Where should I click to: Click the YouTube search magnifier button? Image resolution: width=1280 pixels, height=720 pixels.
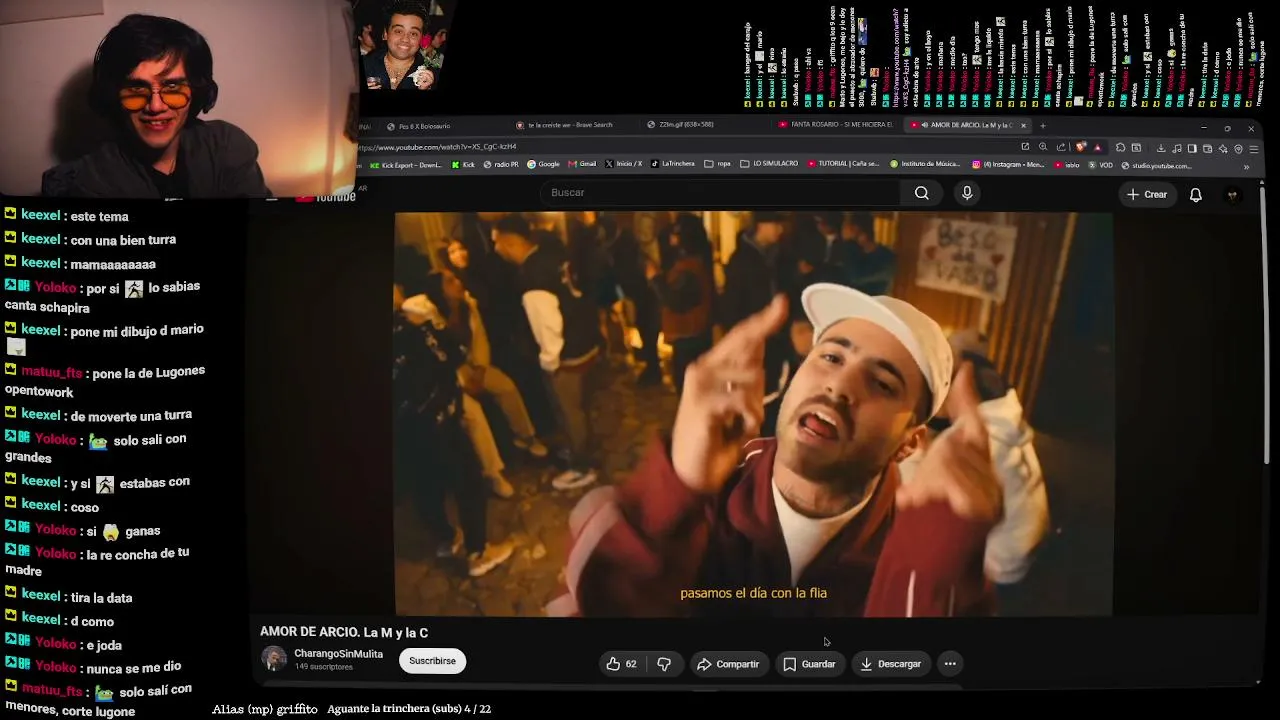click(921, 193)
